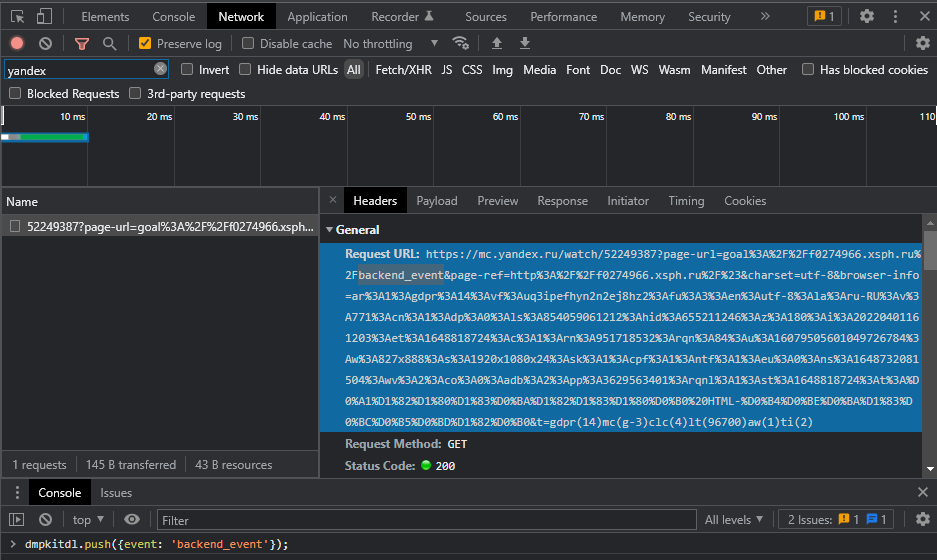Enable the Disable cache checkbox
Image resolution: width=937 pixels, height=560 pixels.
247,43
